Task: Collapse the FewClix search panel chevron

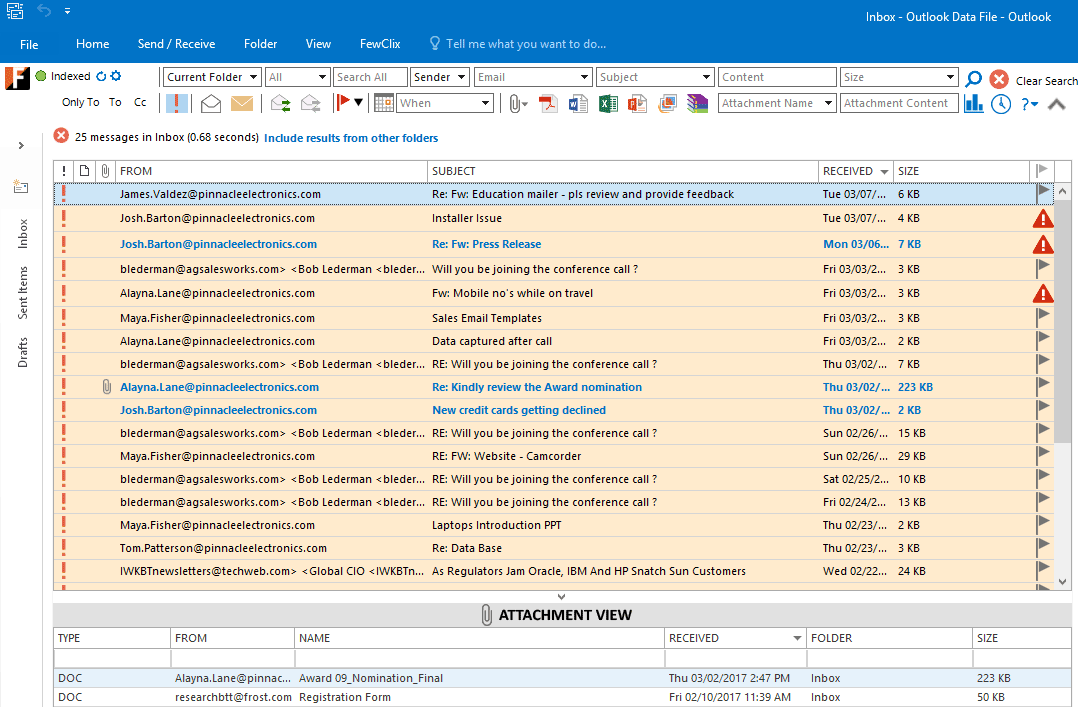Action: tap(1057, 105)
